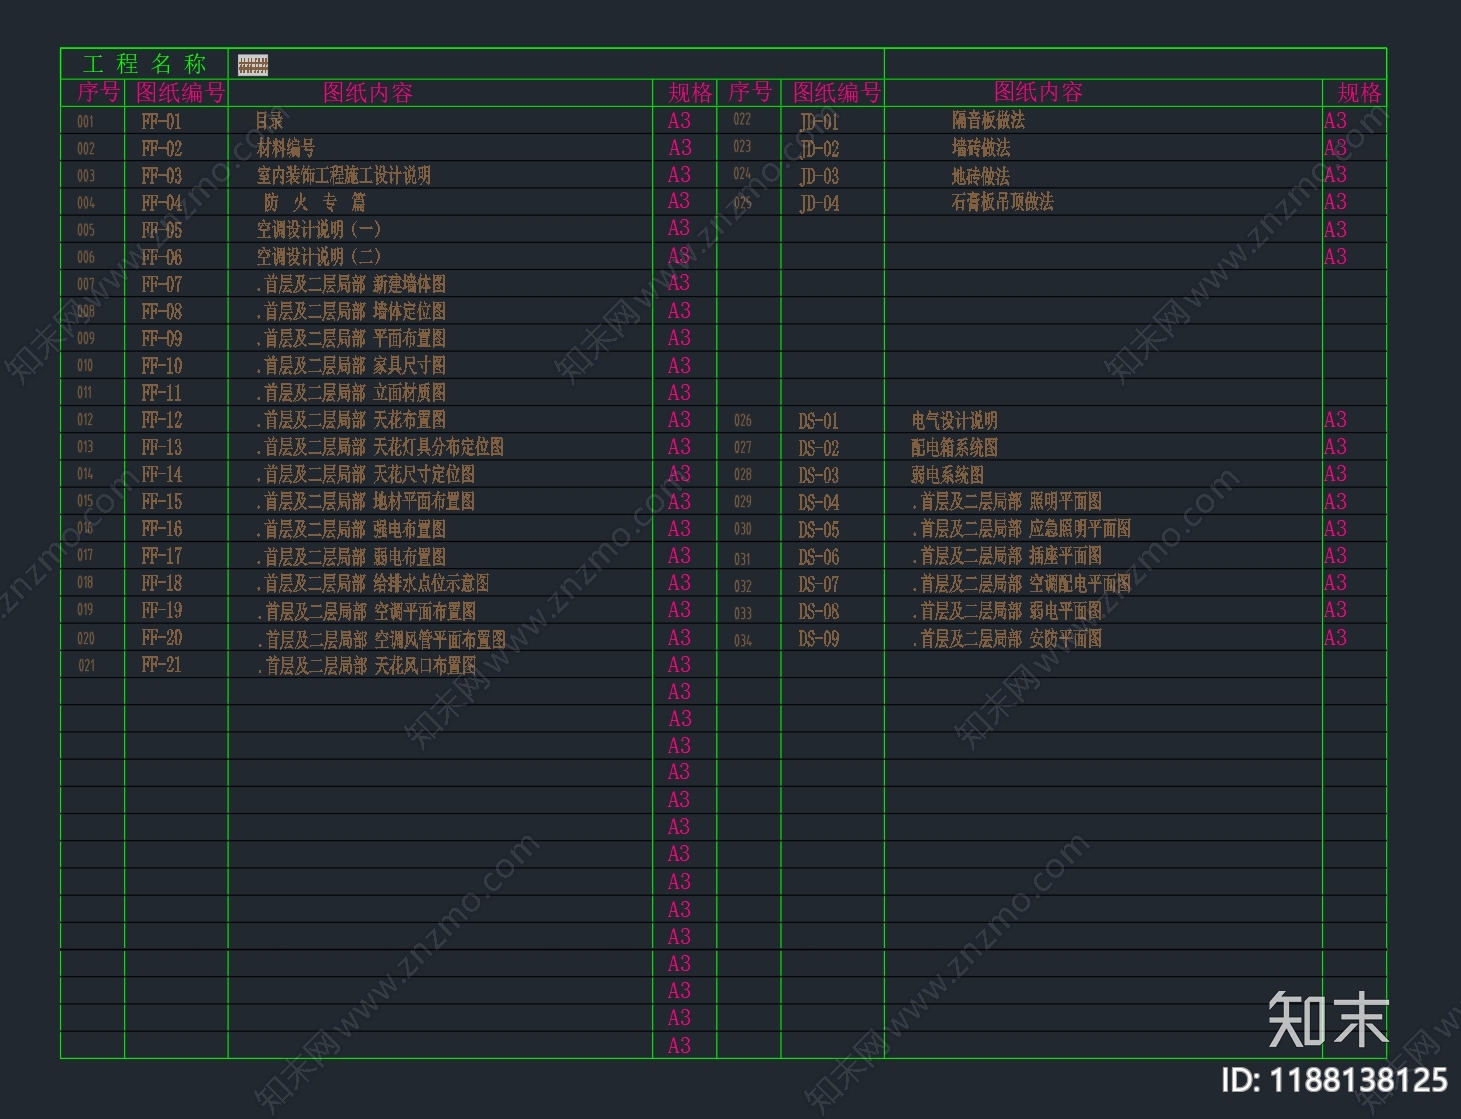Select drawing number DS-03
1461x1119 pixels.
[x=819, y=475]
